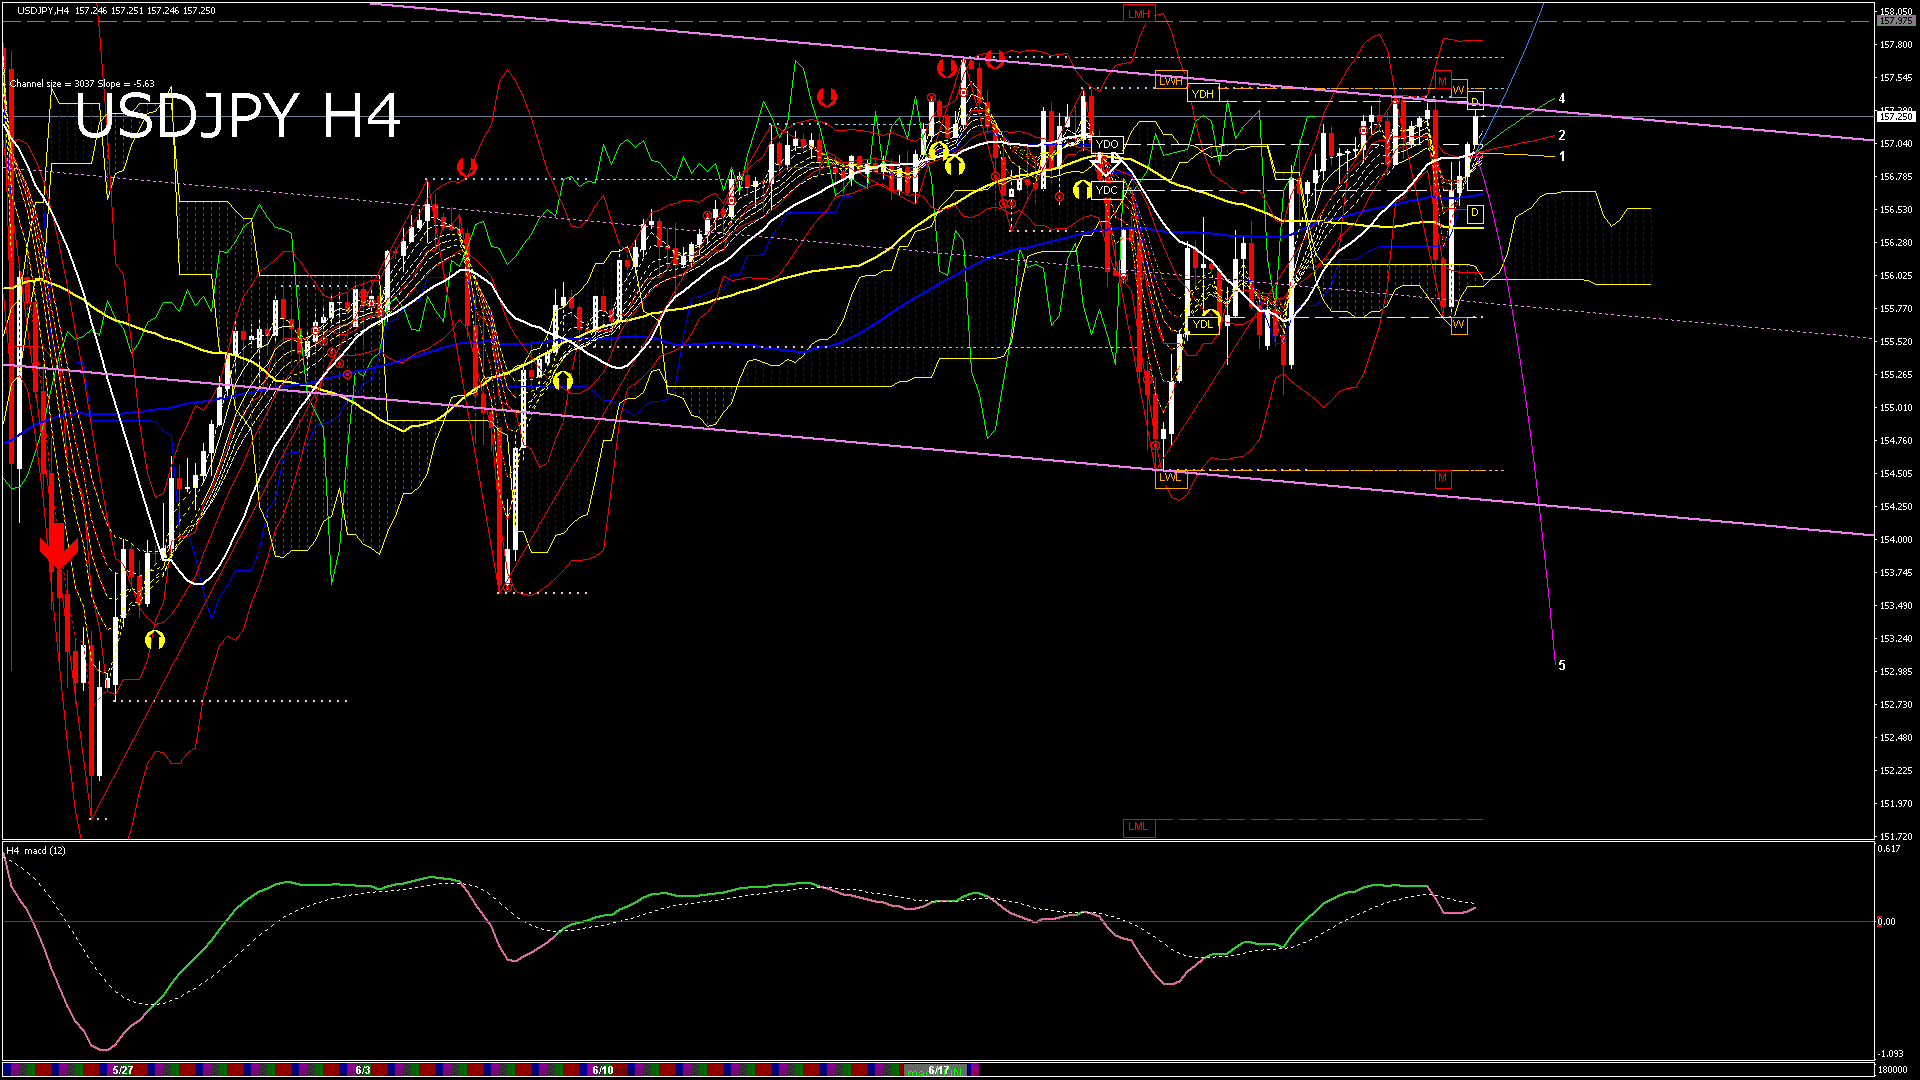Viewport: 1920px width, 1080px height.
Task: Click yellow up-arrow marker near the 155.265 level
Action: pyautogui.click(x=563, y=380)
